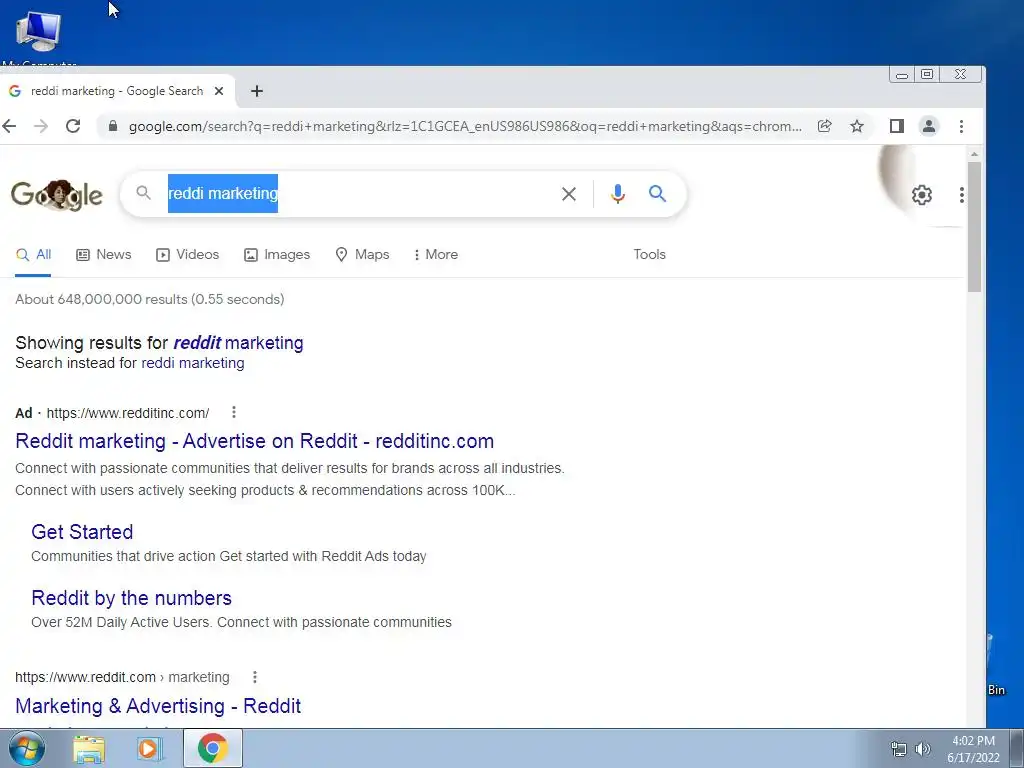The image size is (1024, 768).
Task: Switch to the News tab
Action: 104,255
